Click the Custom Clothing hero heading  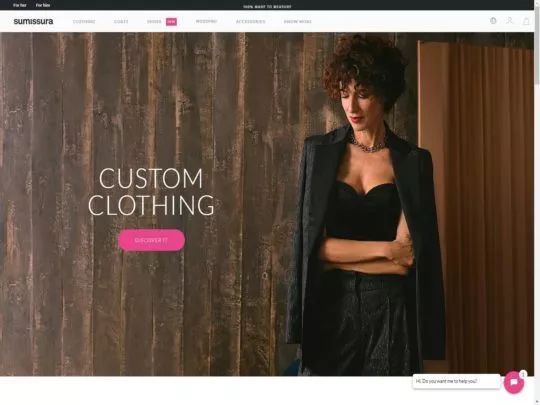(x=151, y=192)
